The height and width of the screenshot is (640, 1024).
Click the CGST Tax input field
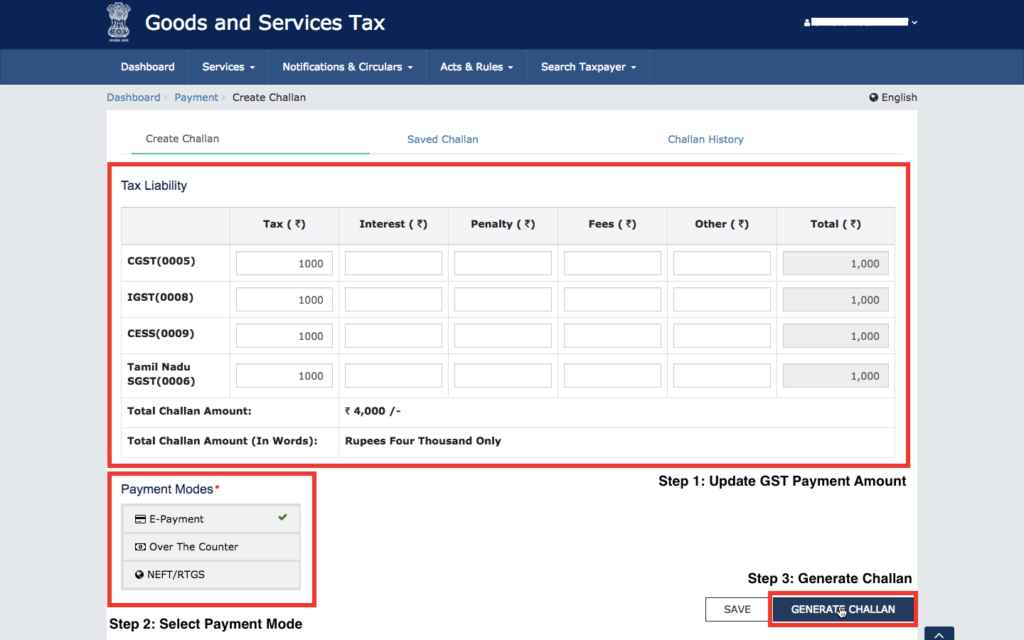tap(284, 263)
